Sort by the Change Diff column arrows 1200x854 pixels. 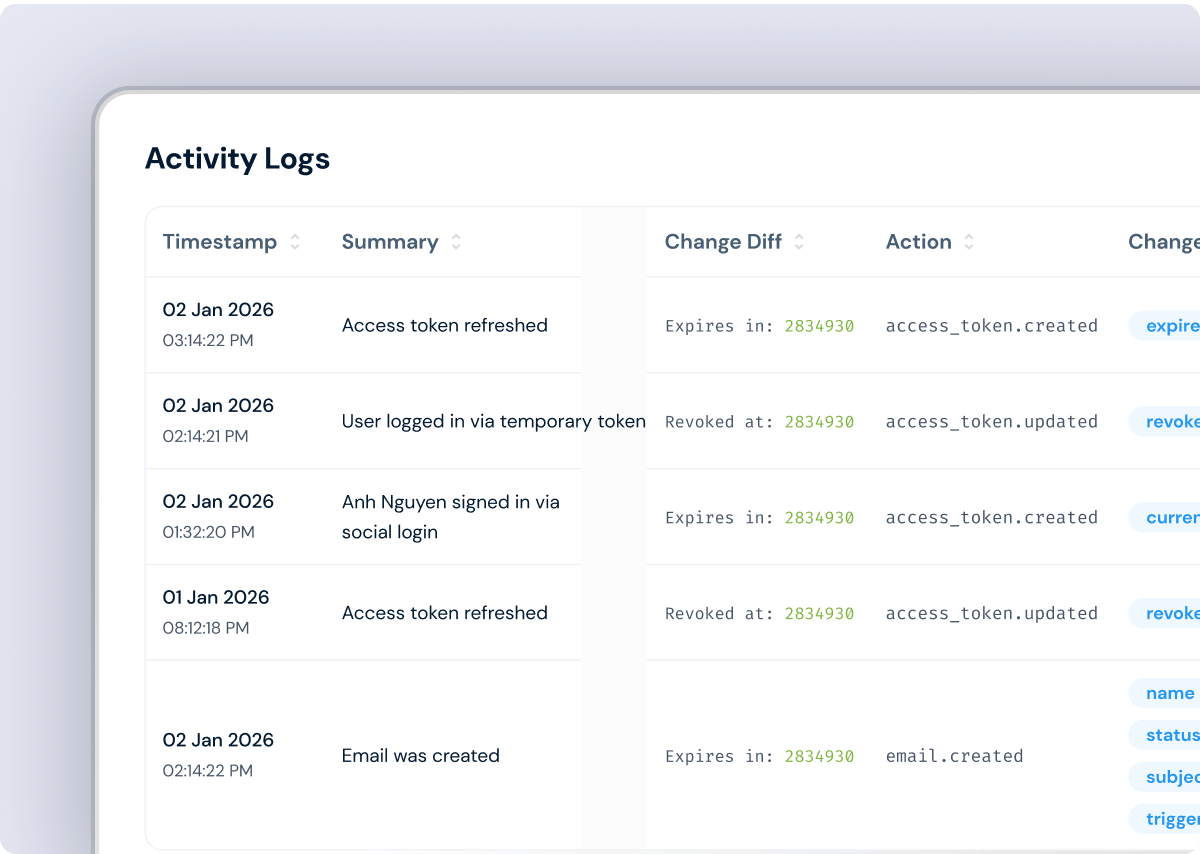[x=799, y=242]
